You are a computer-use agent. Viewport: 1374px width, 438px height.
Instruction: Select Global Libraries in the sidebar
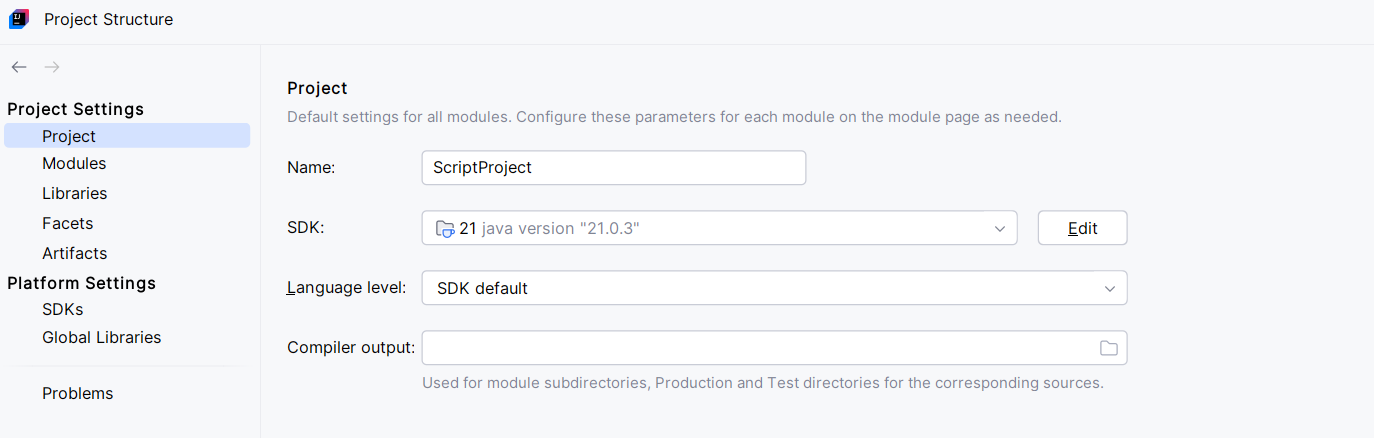coord(101,337)
